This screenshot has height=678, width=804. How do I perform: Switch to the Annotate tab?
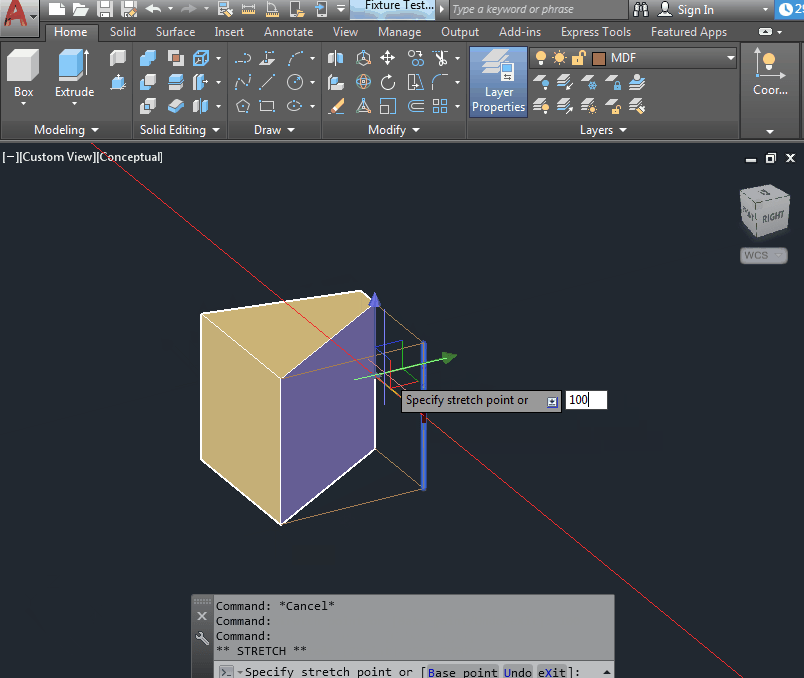[289, 32]
